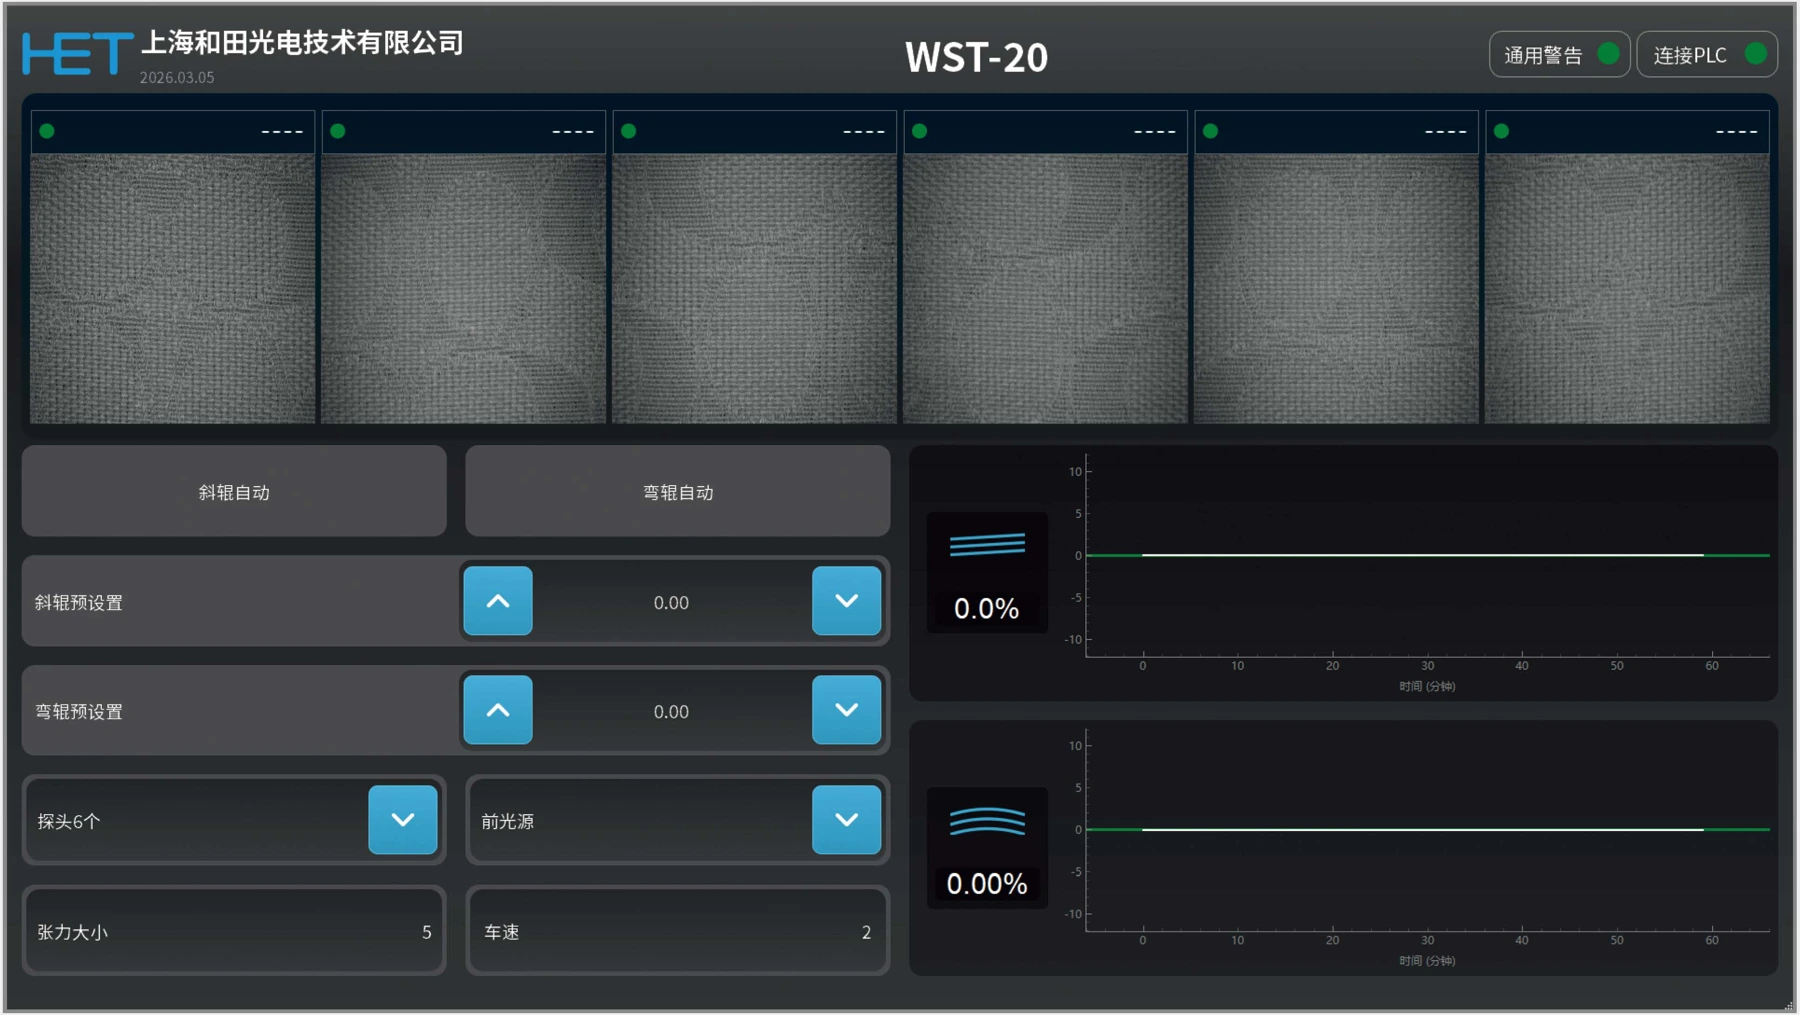Open the sixth fabric camera image
This screenshot has width=1800, height=1015.
tap(1628, 288)
